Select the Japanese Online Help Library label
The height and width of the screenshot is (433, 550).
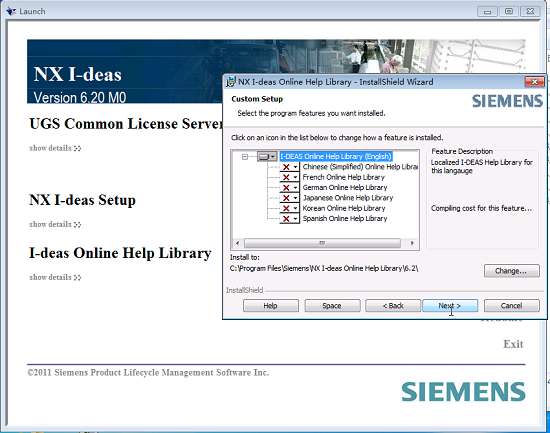(x=348, y=198)
